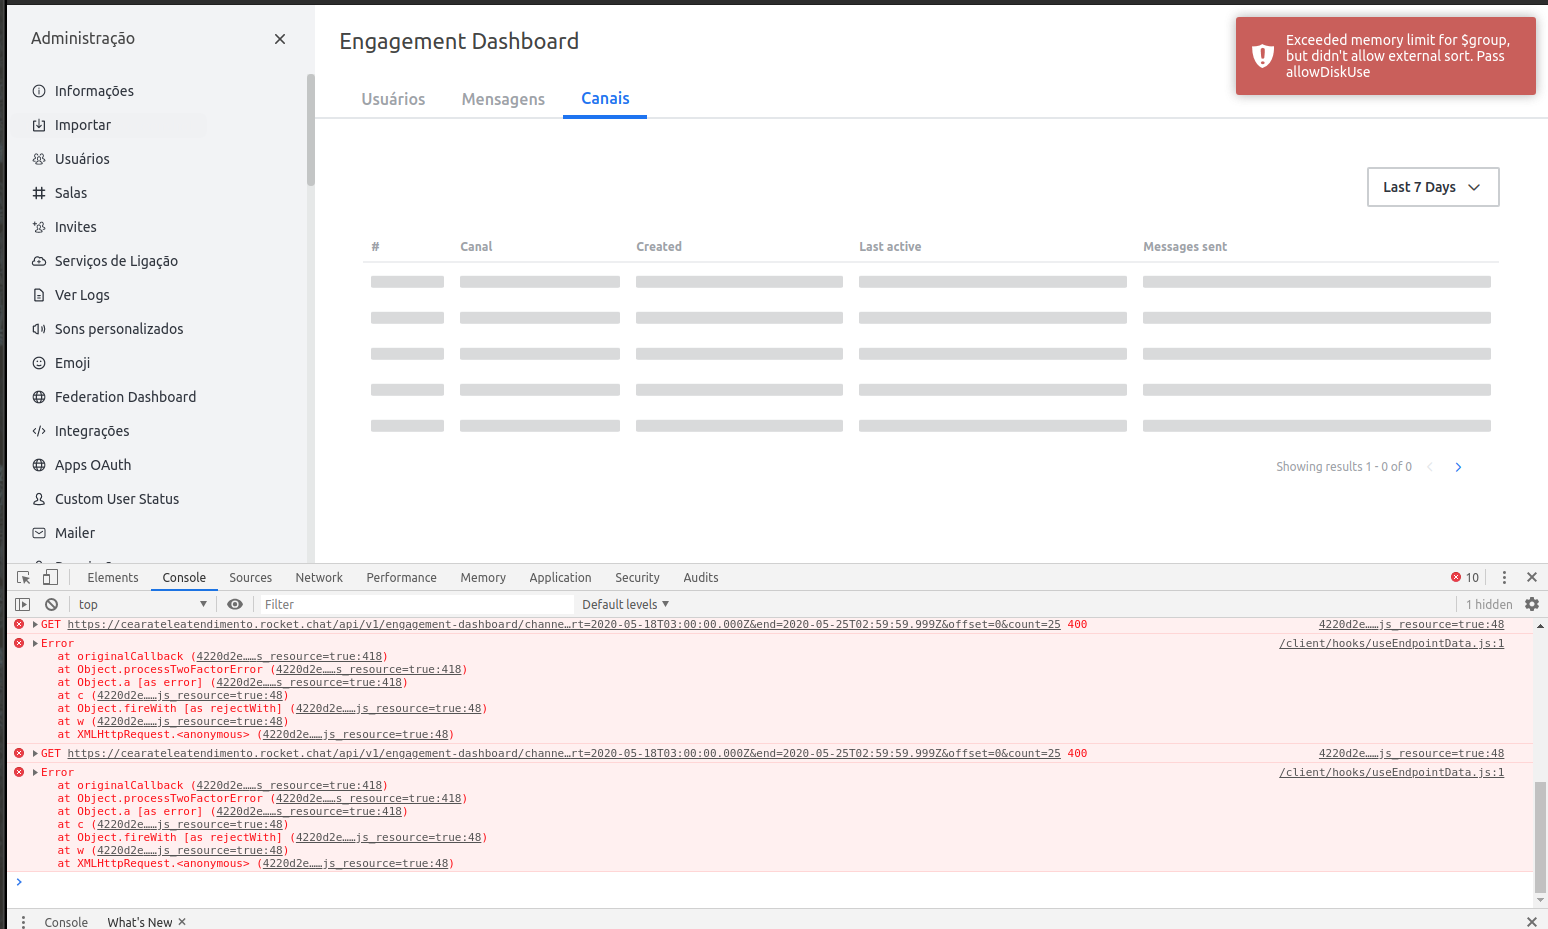The height and width of the screenshot is (929, 1548).
Task: Clear the console with the clear icon
Action: 51,604
